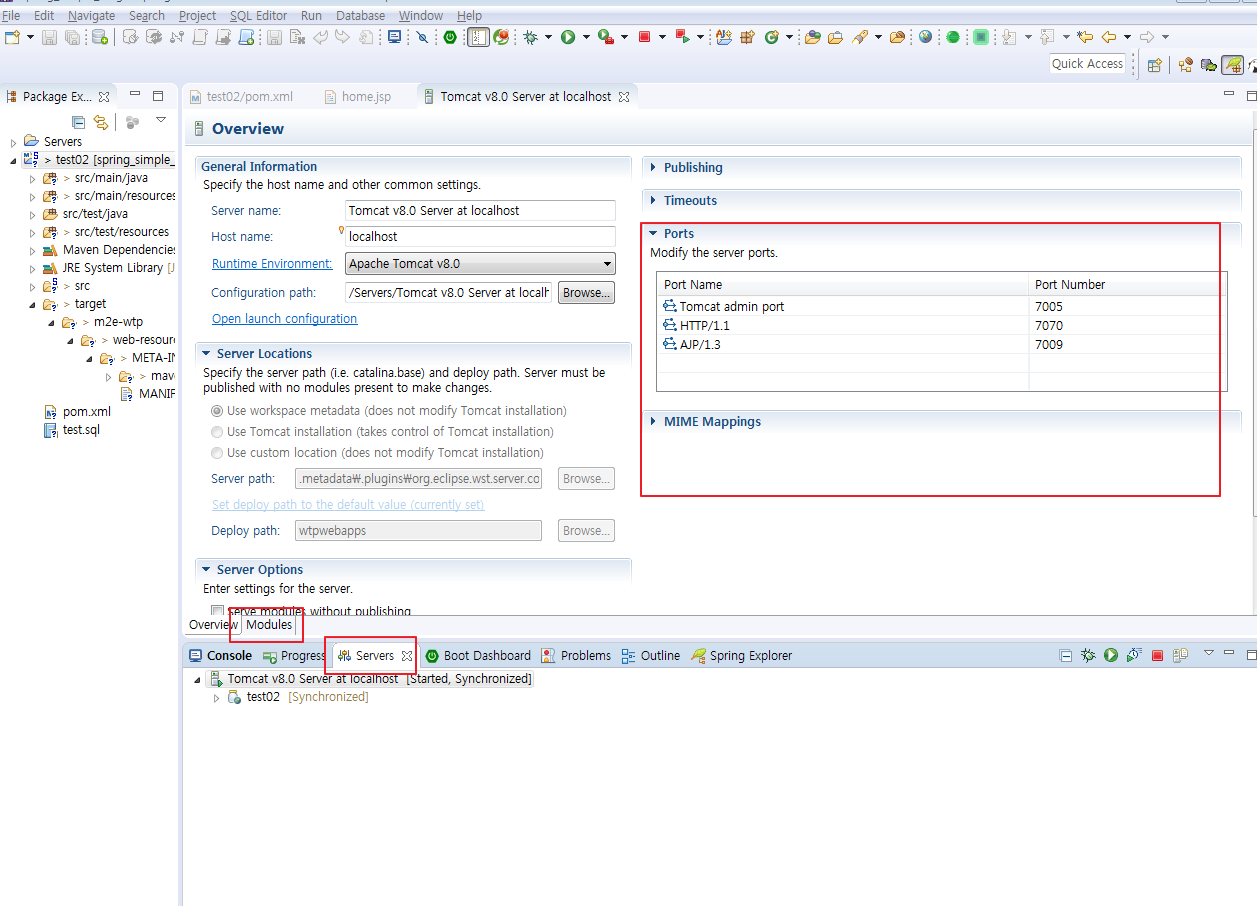
Task: Stop the server with red square in Servers view
Action: (x=1157, y=656)
